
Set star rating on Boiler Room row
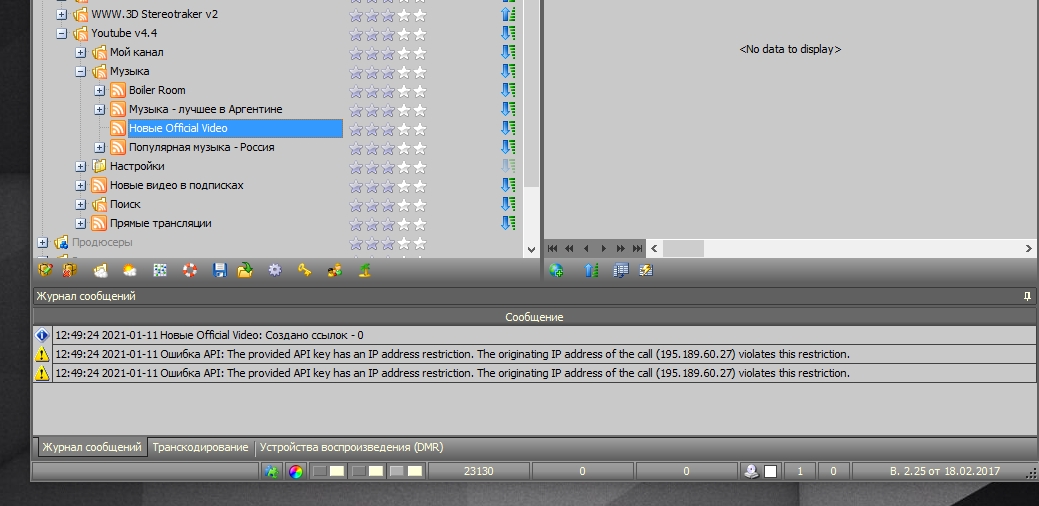point(387,90)
